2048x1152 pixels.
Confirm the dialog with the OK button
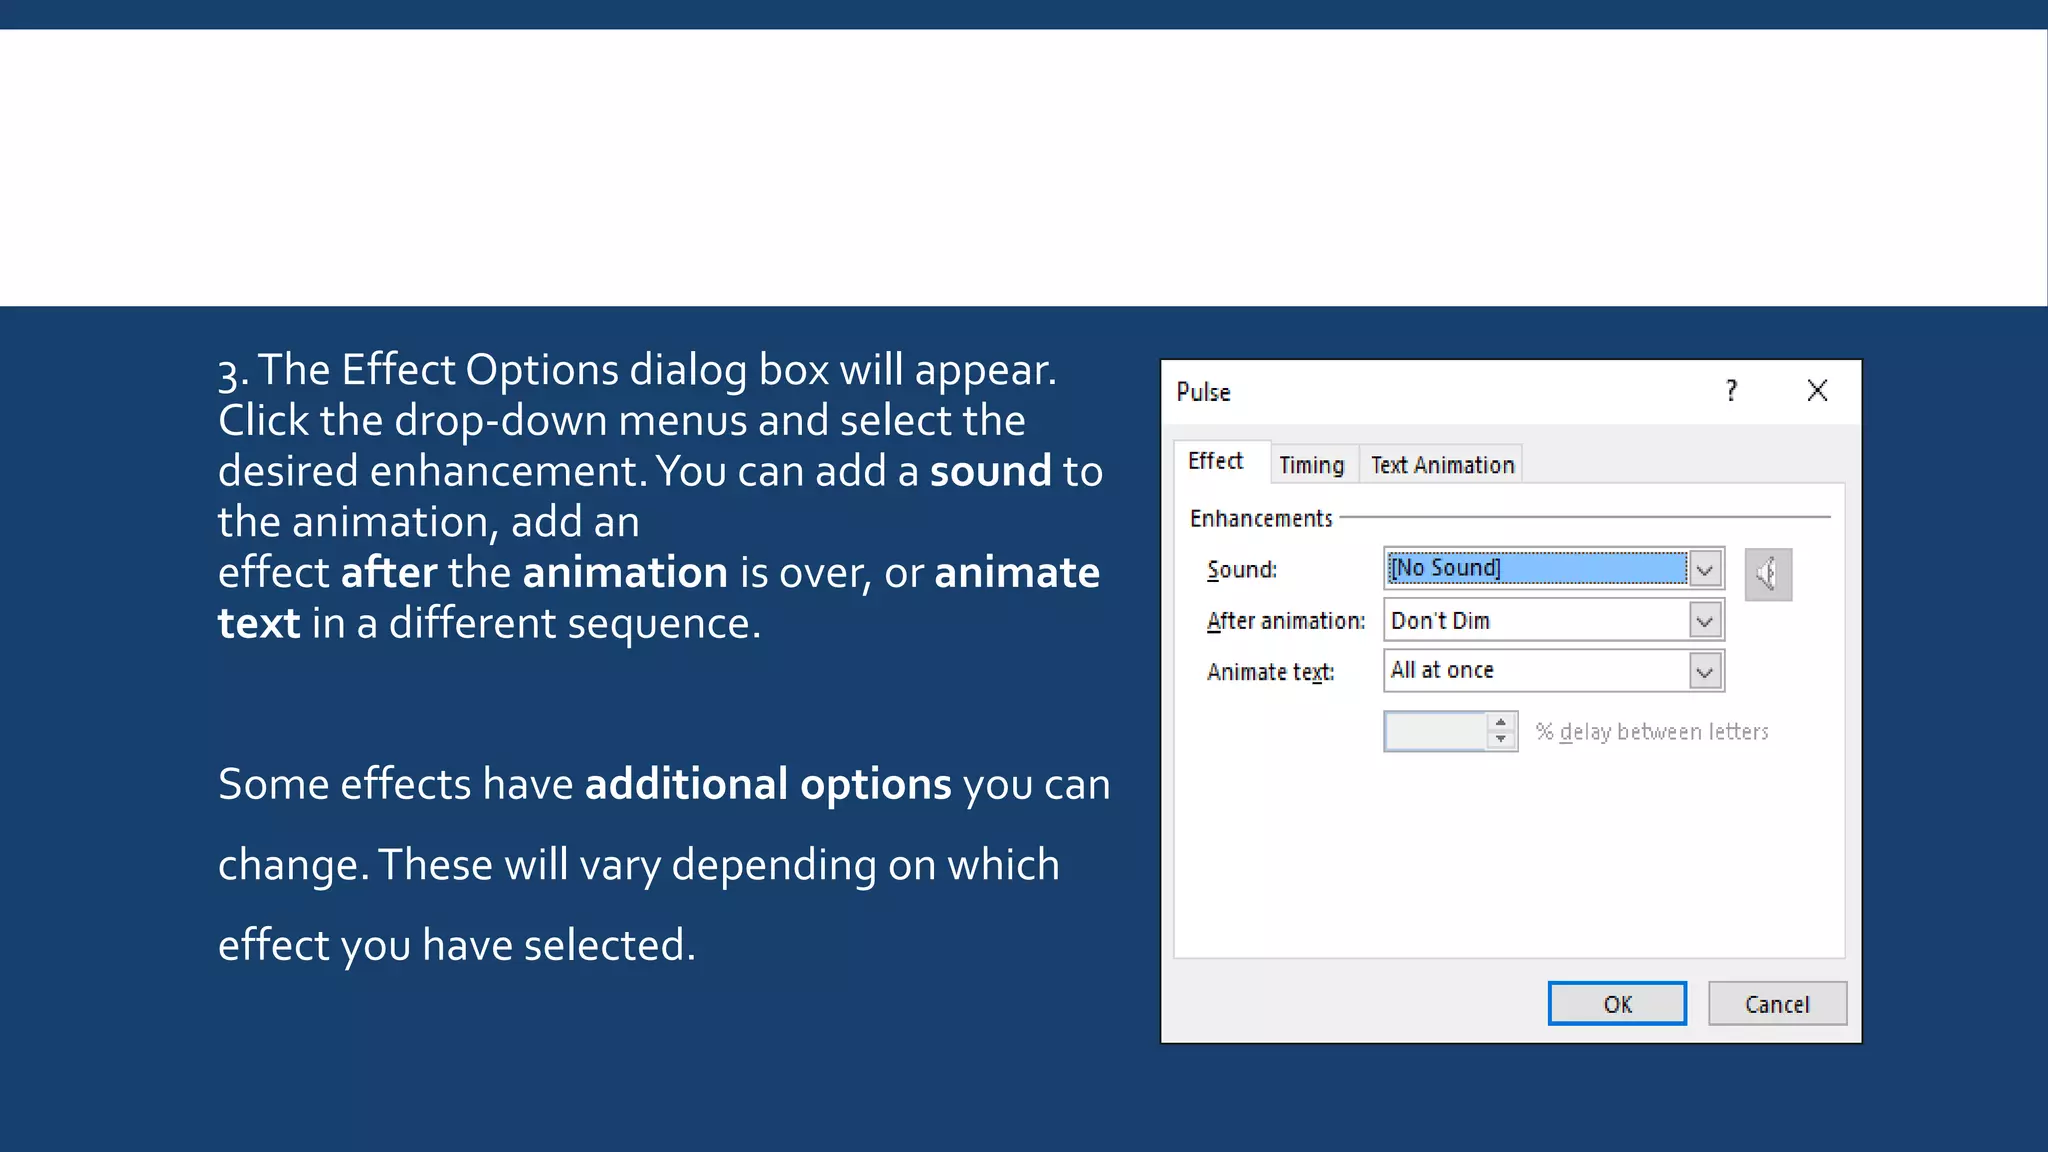pos(1617,1004)
